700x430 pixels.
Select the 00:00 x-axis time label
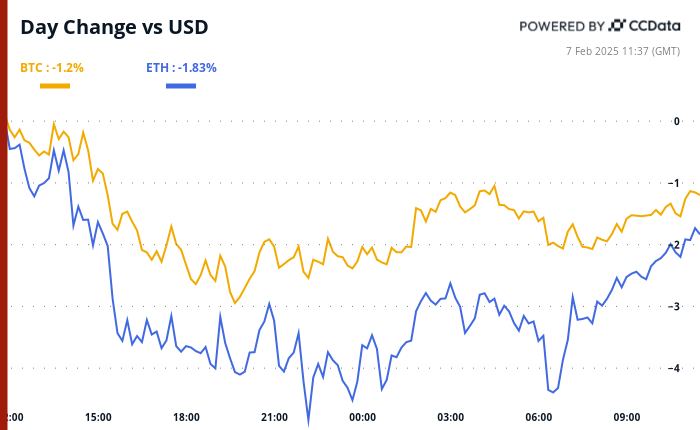(x=363, y=417)
